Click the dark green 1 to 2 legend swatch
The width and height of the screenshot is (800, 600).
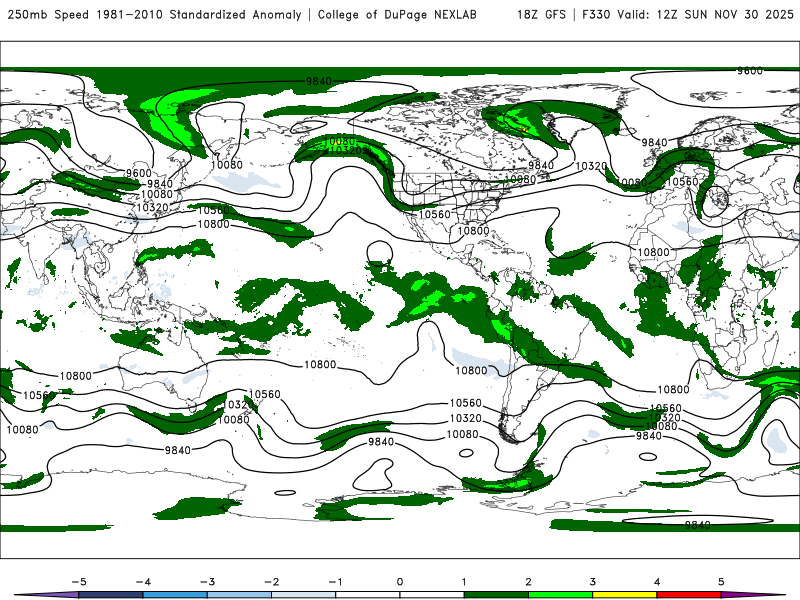point(496,595)
